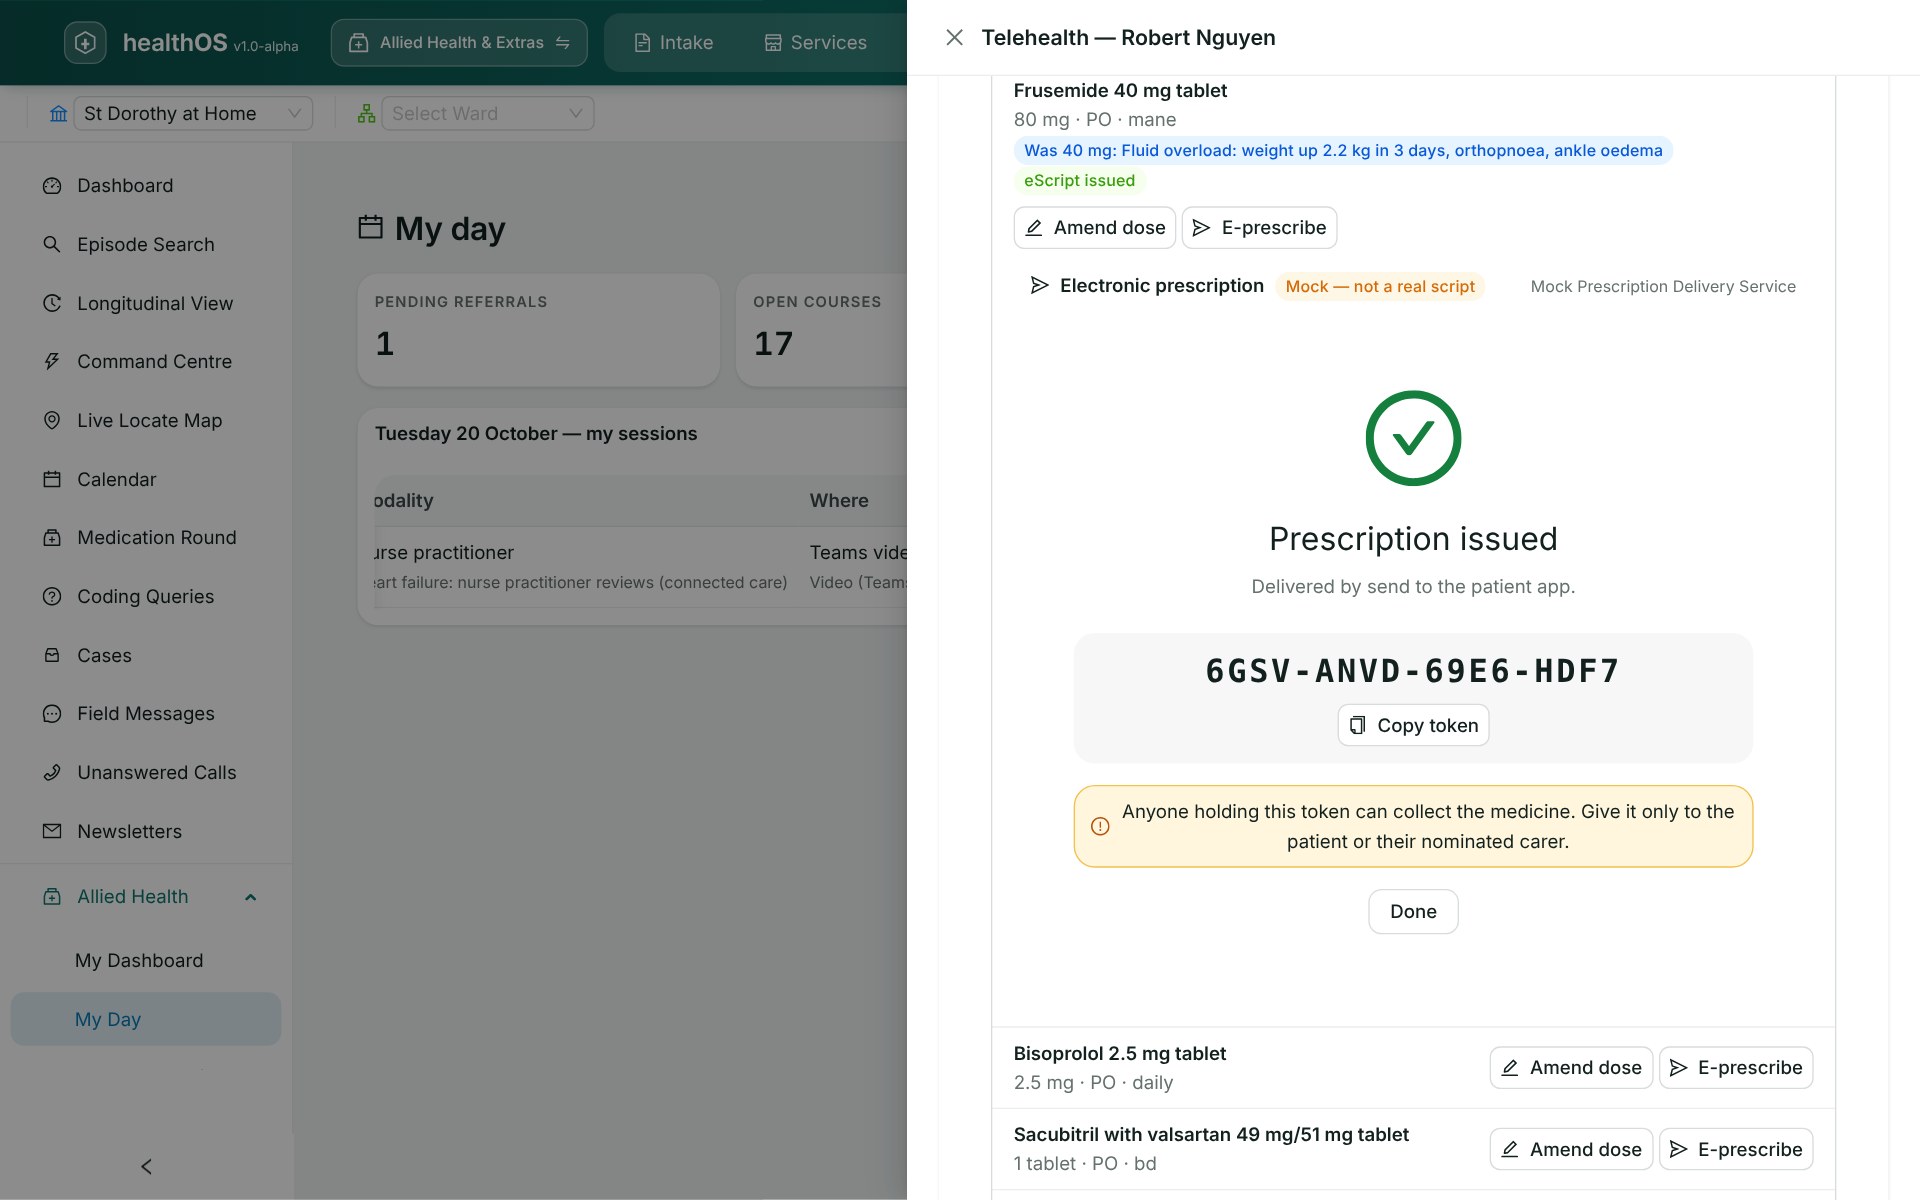Image resolution: width=1920 pixels, height=1200 pixels.
Task: Amend dose for Sacubitril with valsartan
Action: tap(1571, 1150)
